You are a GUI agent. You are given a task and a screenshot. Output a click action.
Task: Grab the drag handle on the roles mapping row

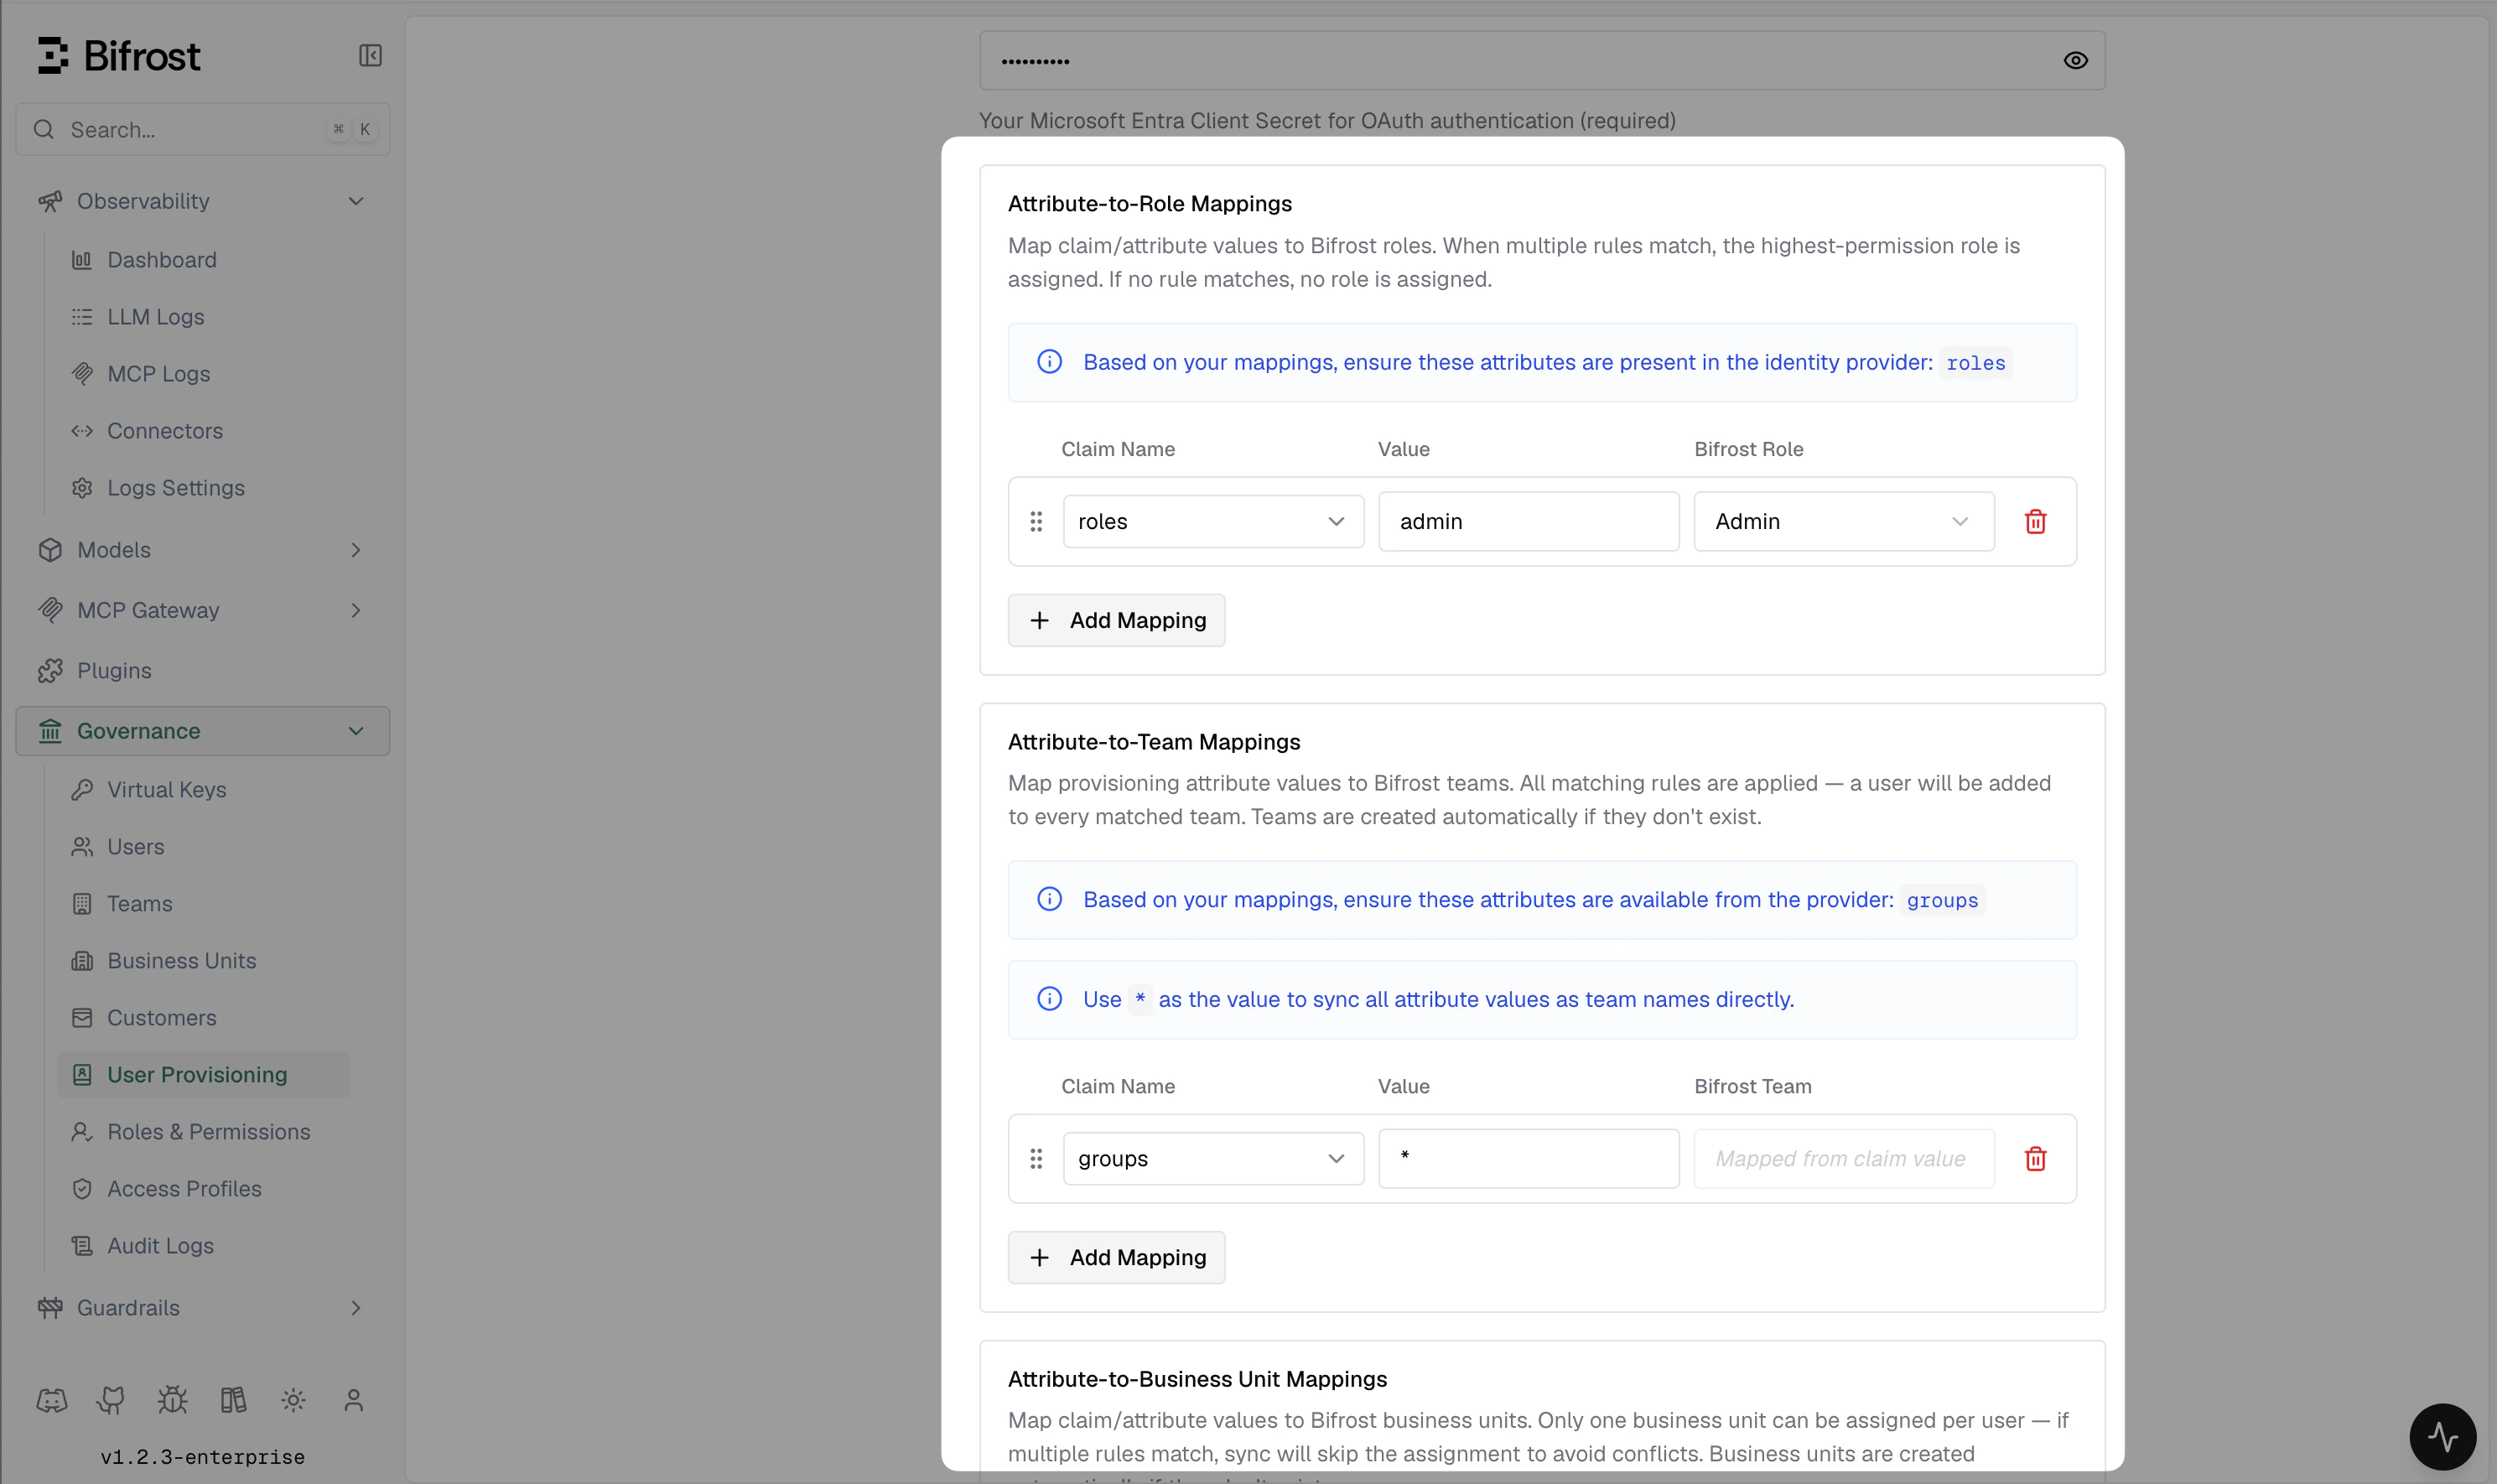(1036, 521)
